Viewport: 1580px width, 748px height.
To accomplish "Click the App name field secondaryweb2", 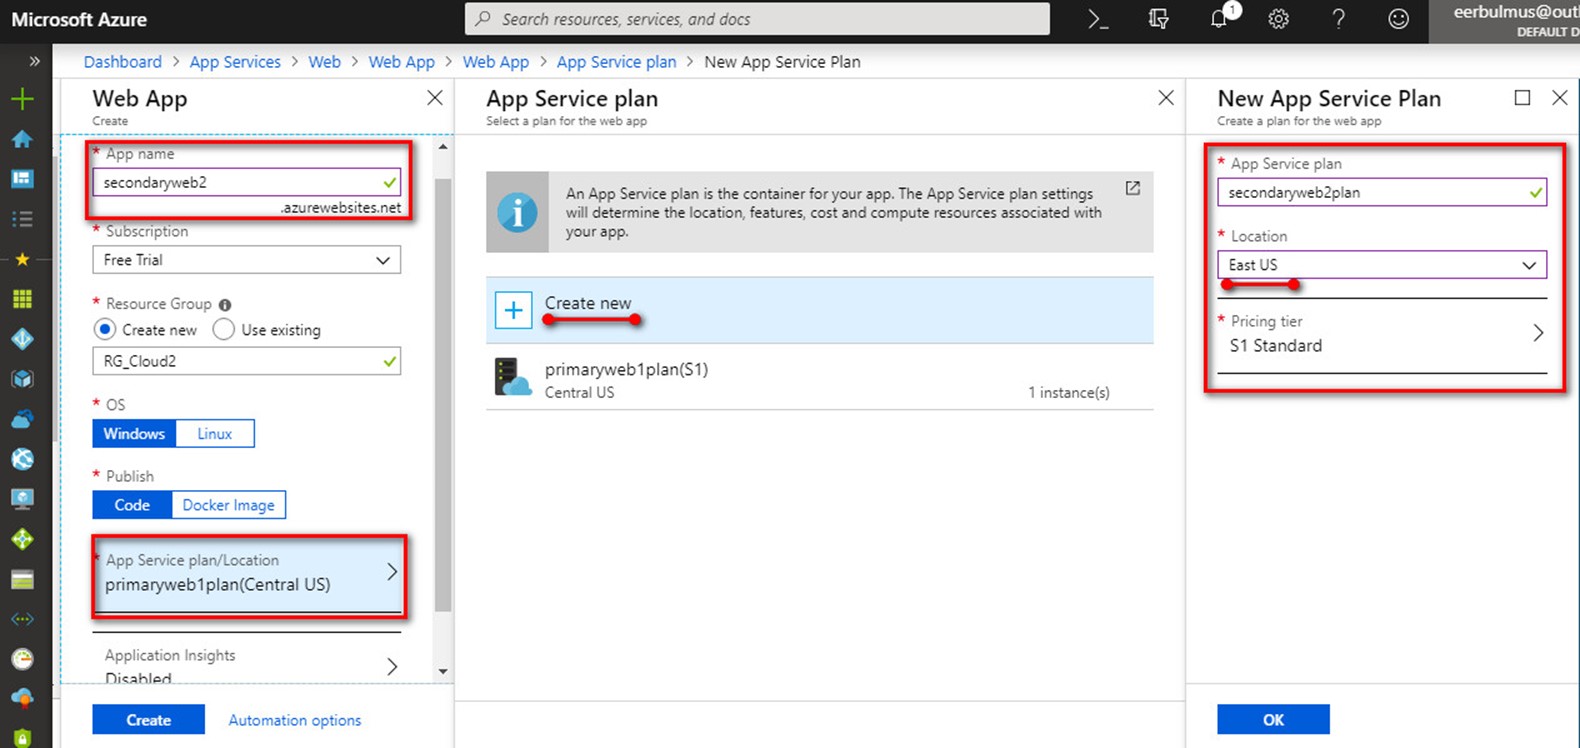I will tap(246, 182).
